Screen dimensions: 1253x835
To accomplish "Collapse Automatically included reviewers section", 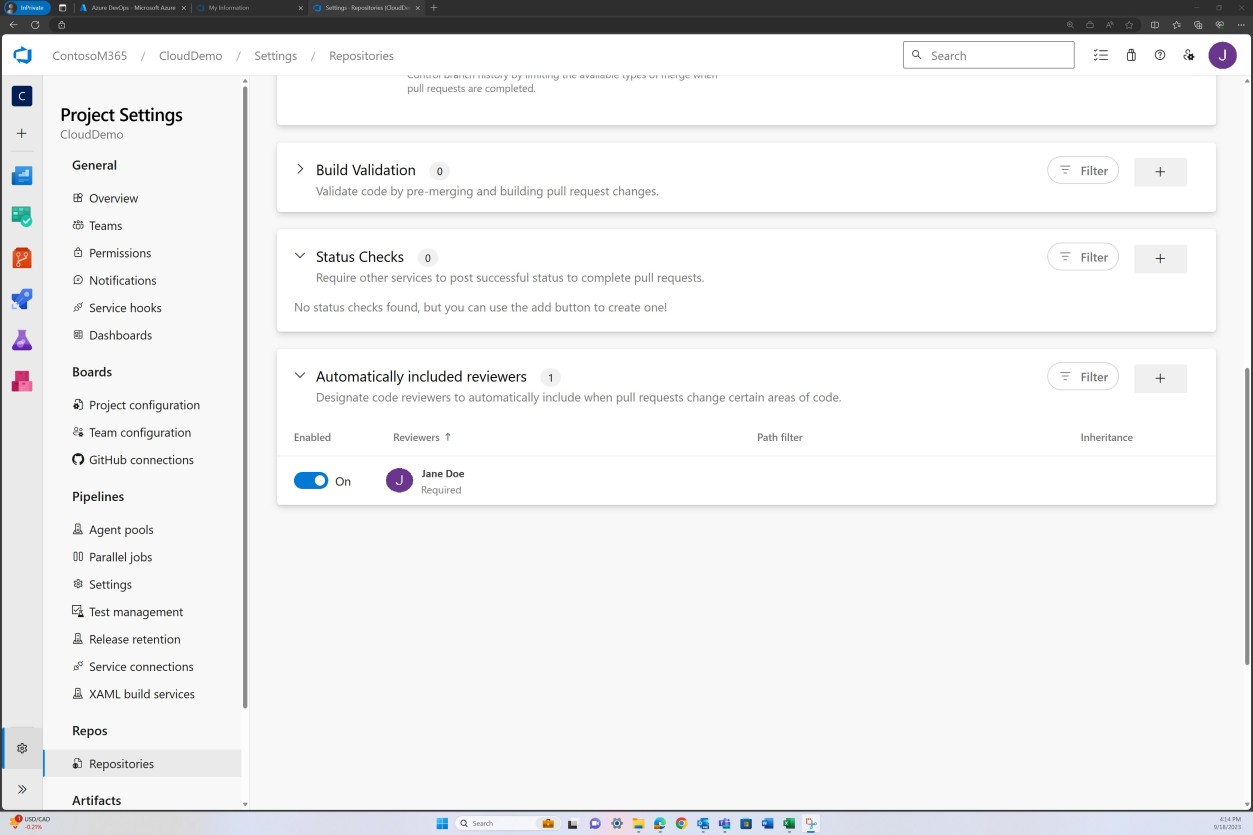I will point(300,375).
